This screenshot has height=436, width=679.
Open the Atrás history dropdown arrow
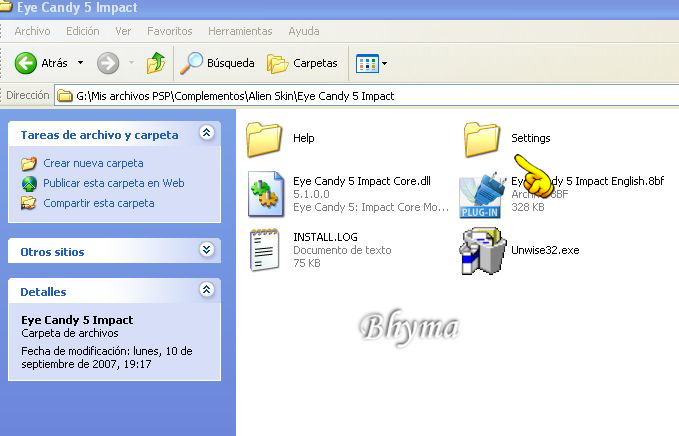pyautogui.click(x=81, y=63)
